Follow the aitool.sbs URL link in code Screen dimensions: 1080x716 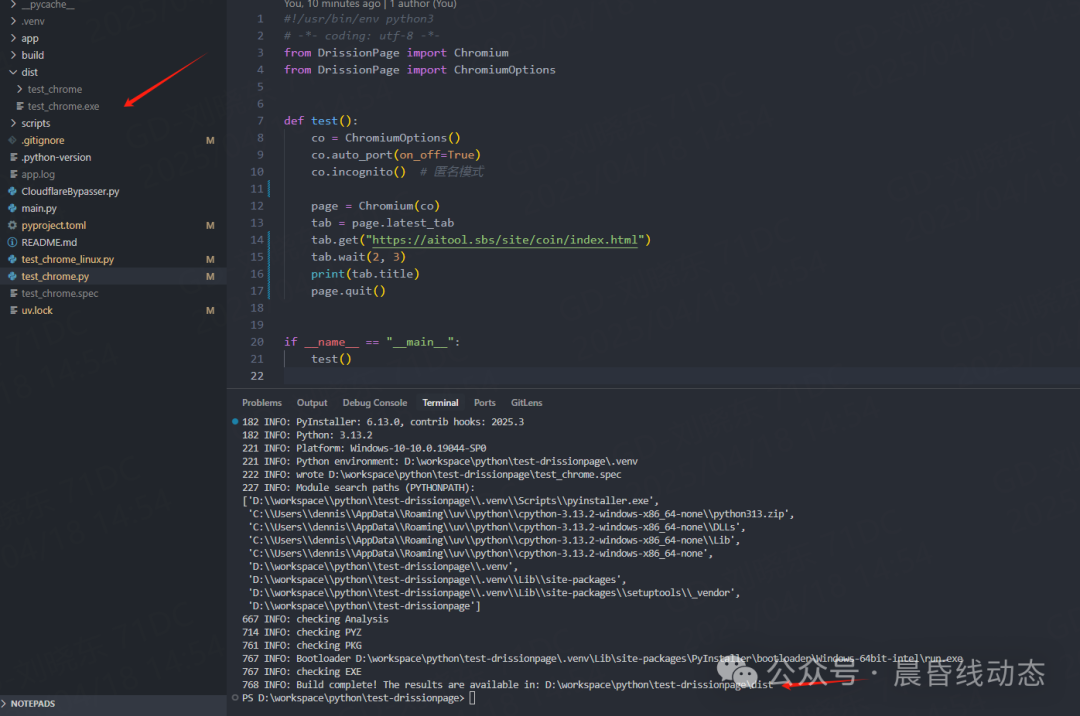507,240
